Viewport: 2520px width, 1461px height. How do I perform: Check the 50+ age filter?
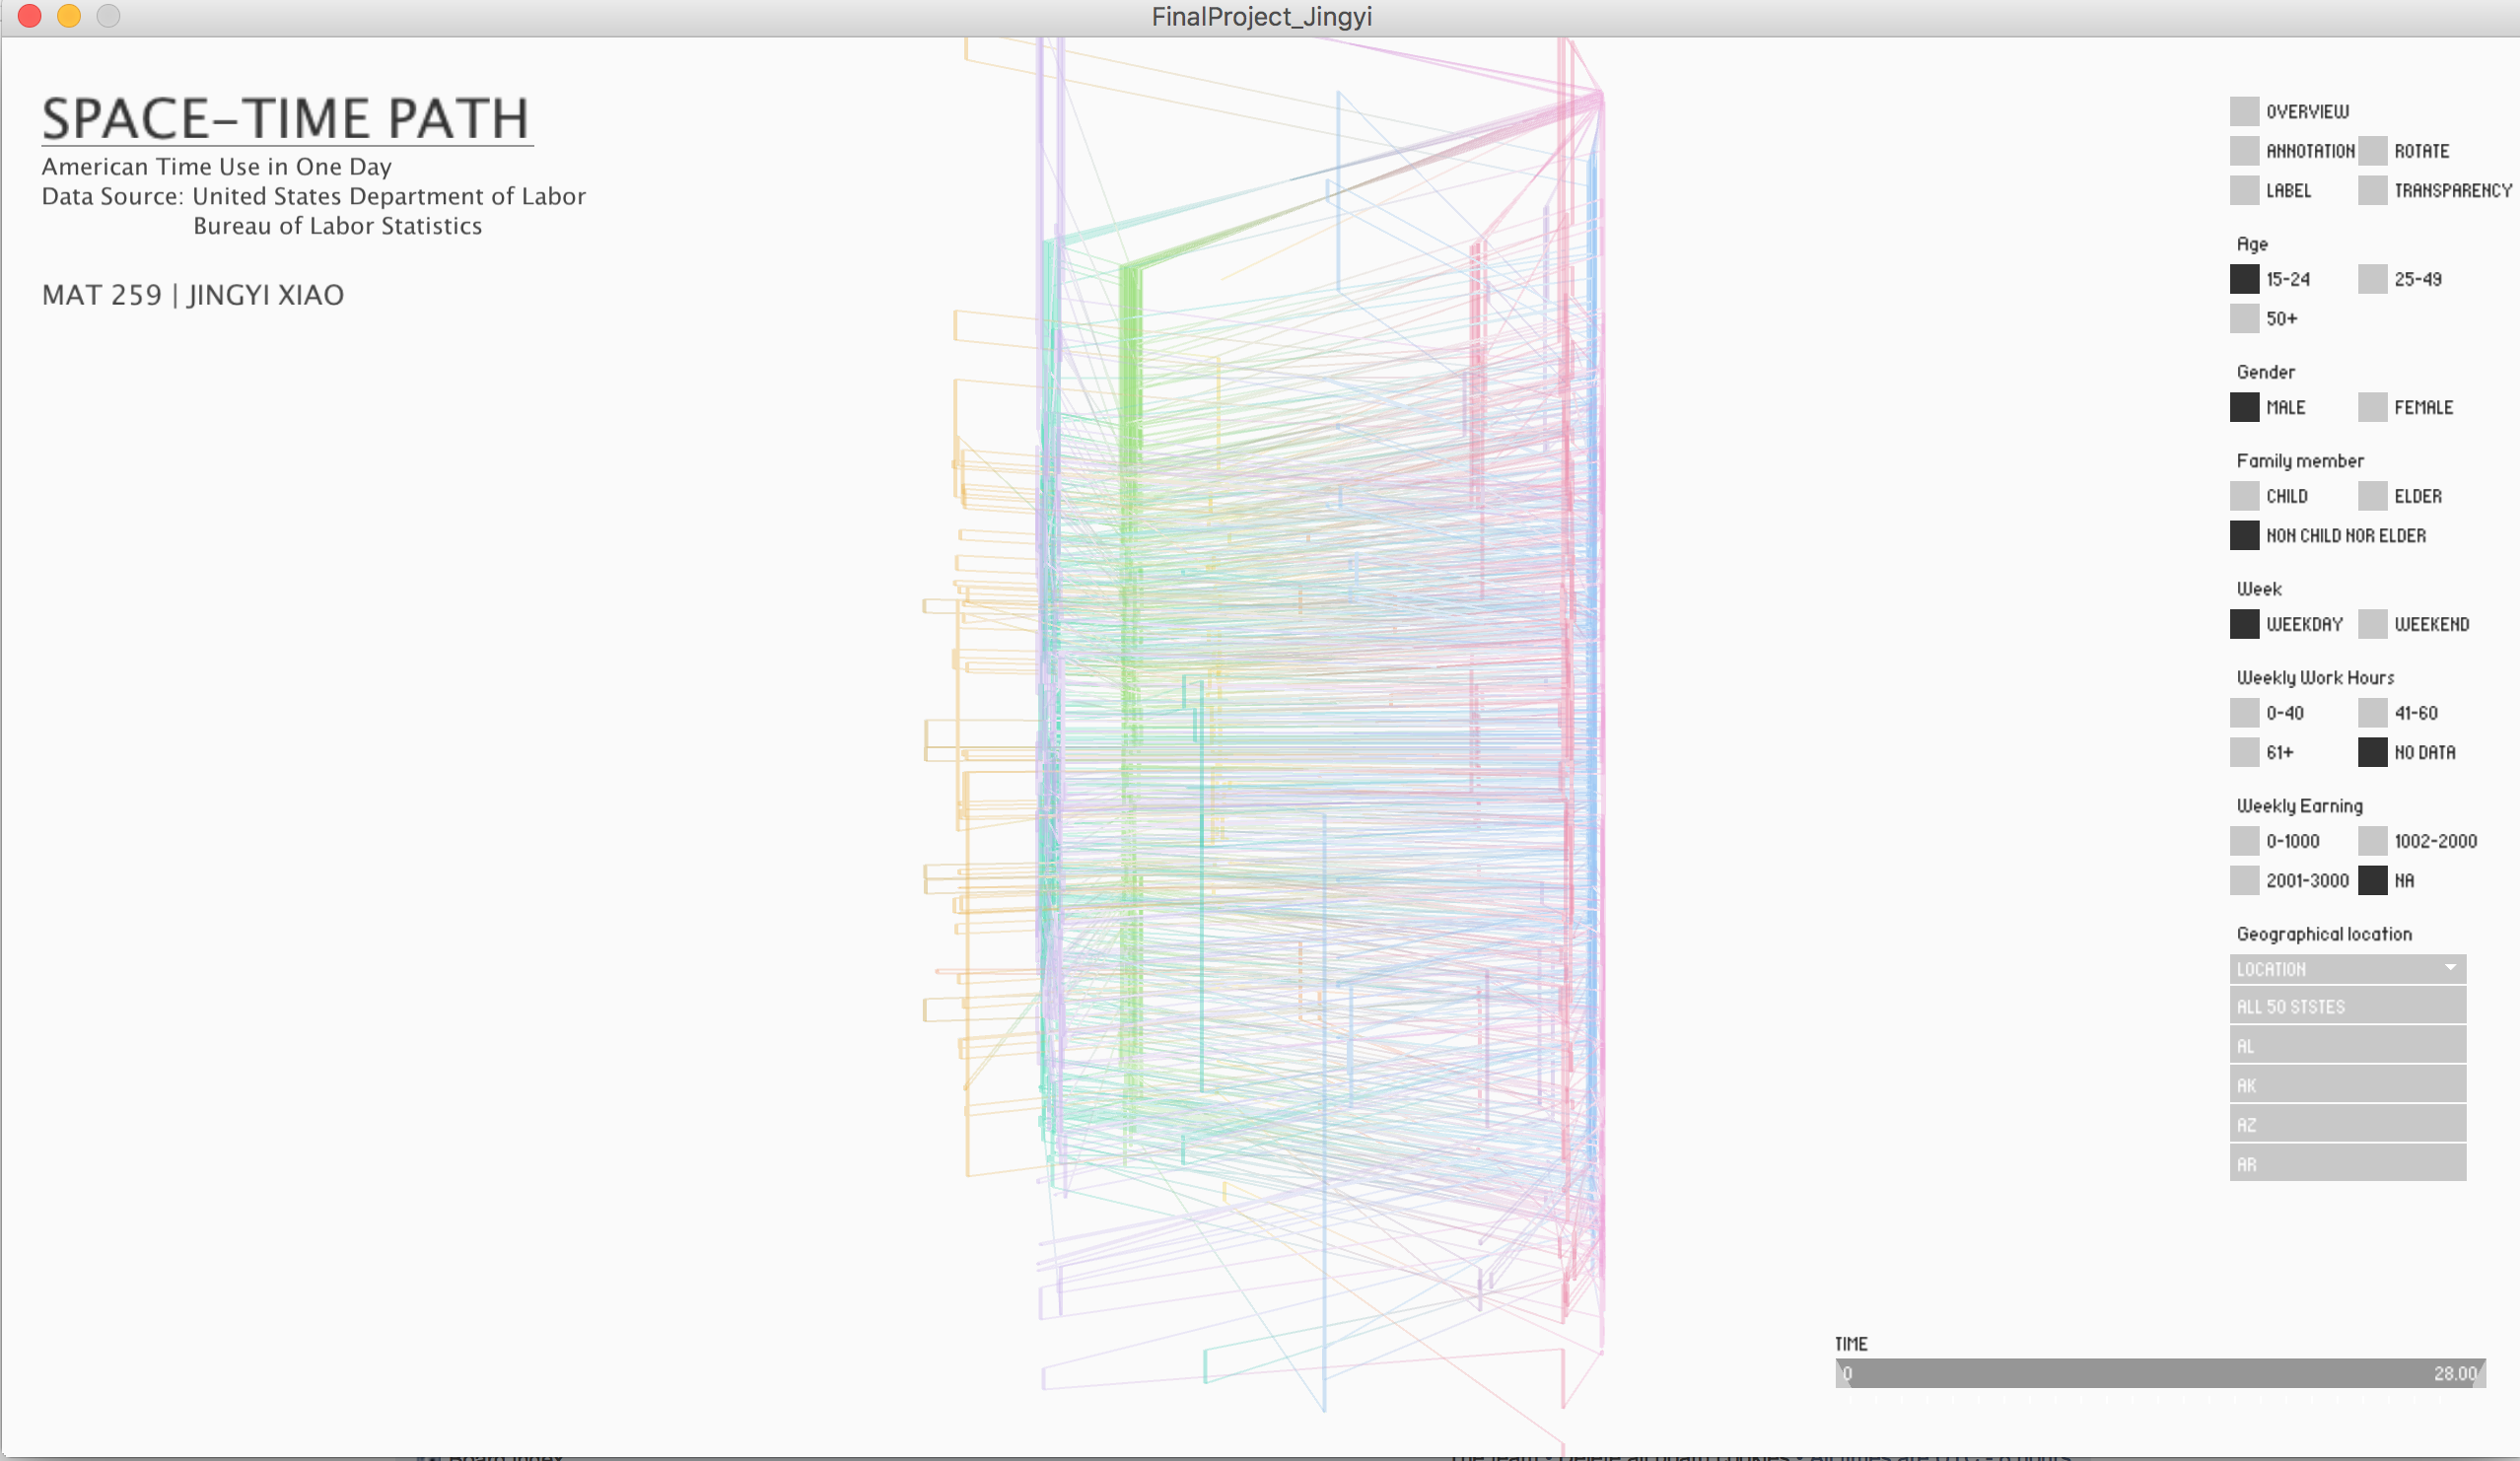coord(2244,318)
